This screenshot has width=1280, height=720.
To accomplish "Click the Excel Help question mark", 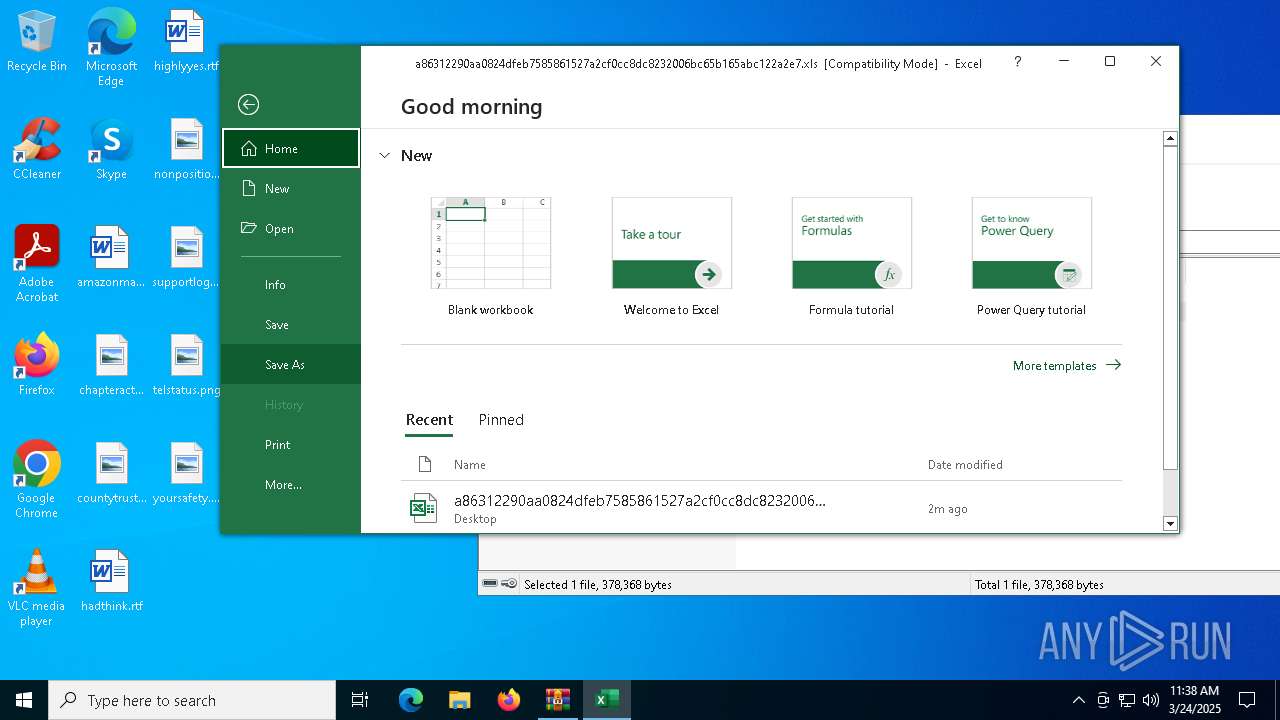I will (1018, 62).
